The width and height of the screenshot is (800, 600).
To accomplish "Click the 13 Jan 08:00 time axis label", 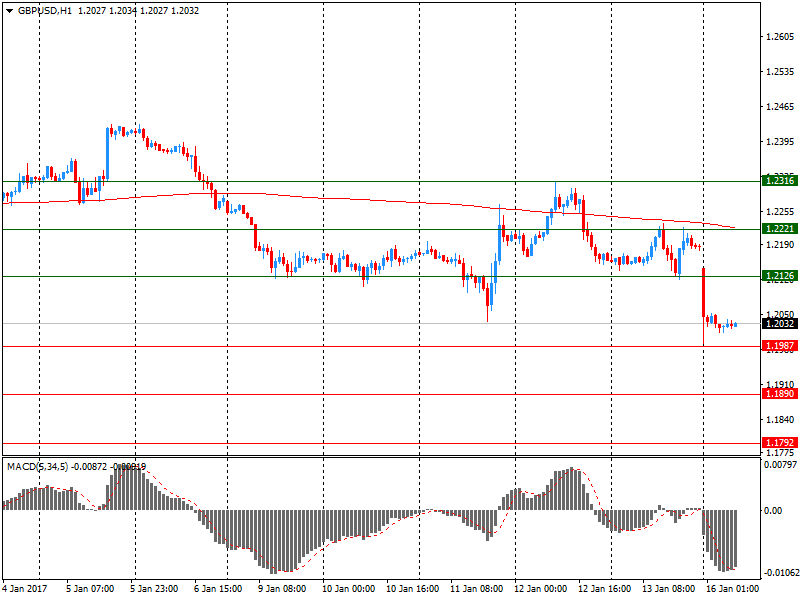I will [x=668, y=589].
